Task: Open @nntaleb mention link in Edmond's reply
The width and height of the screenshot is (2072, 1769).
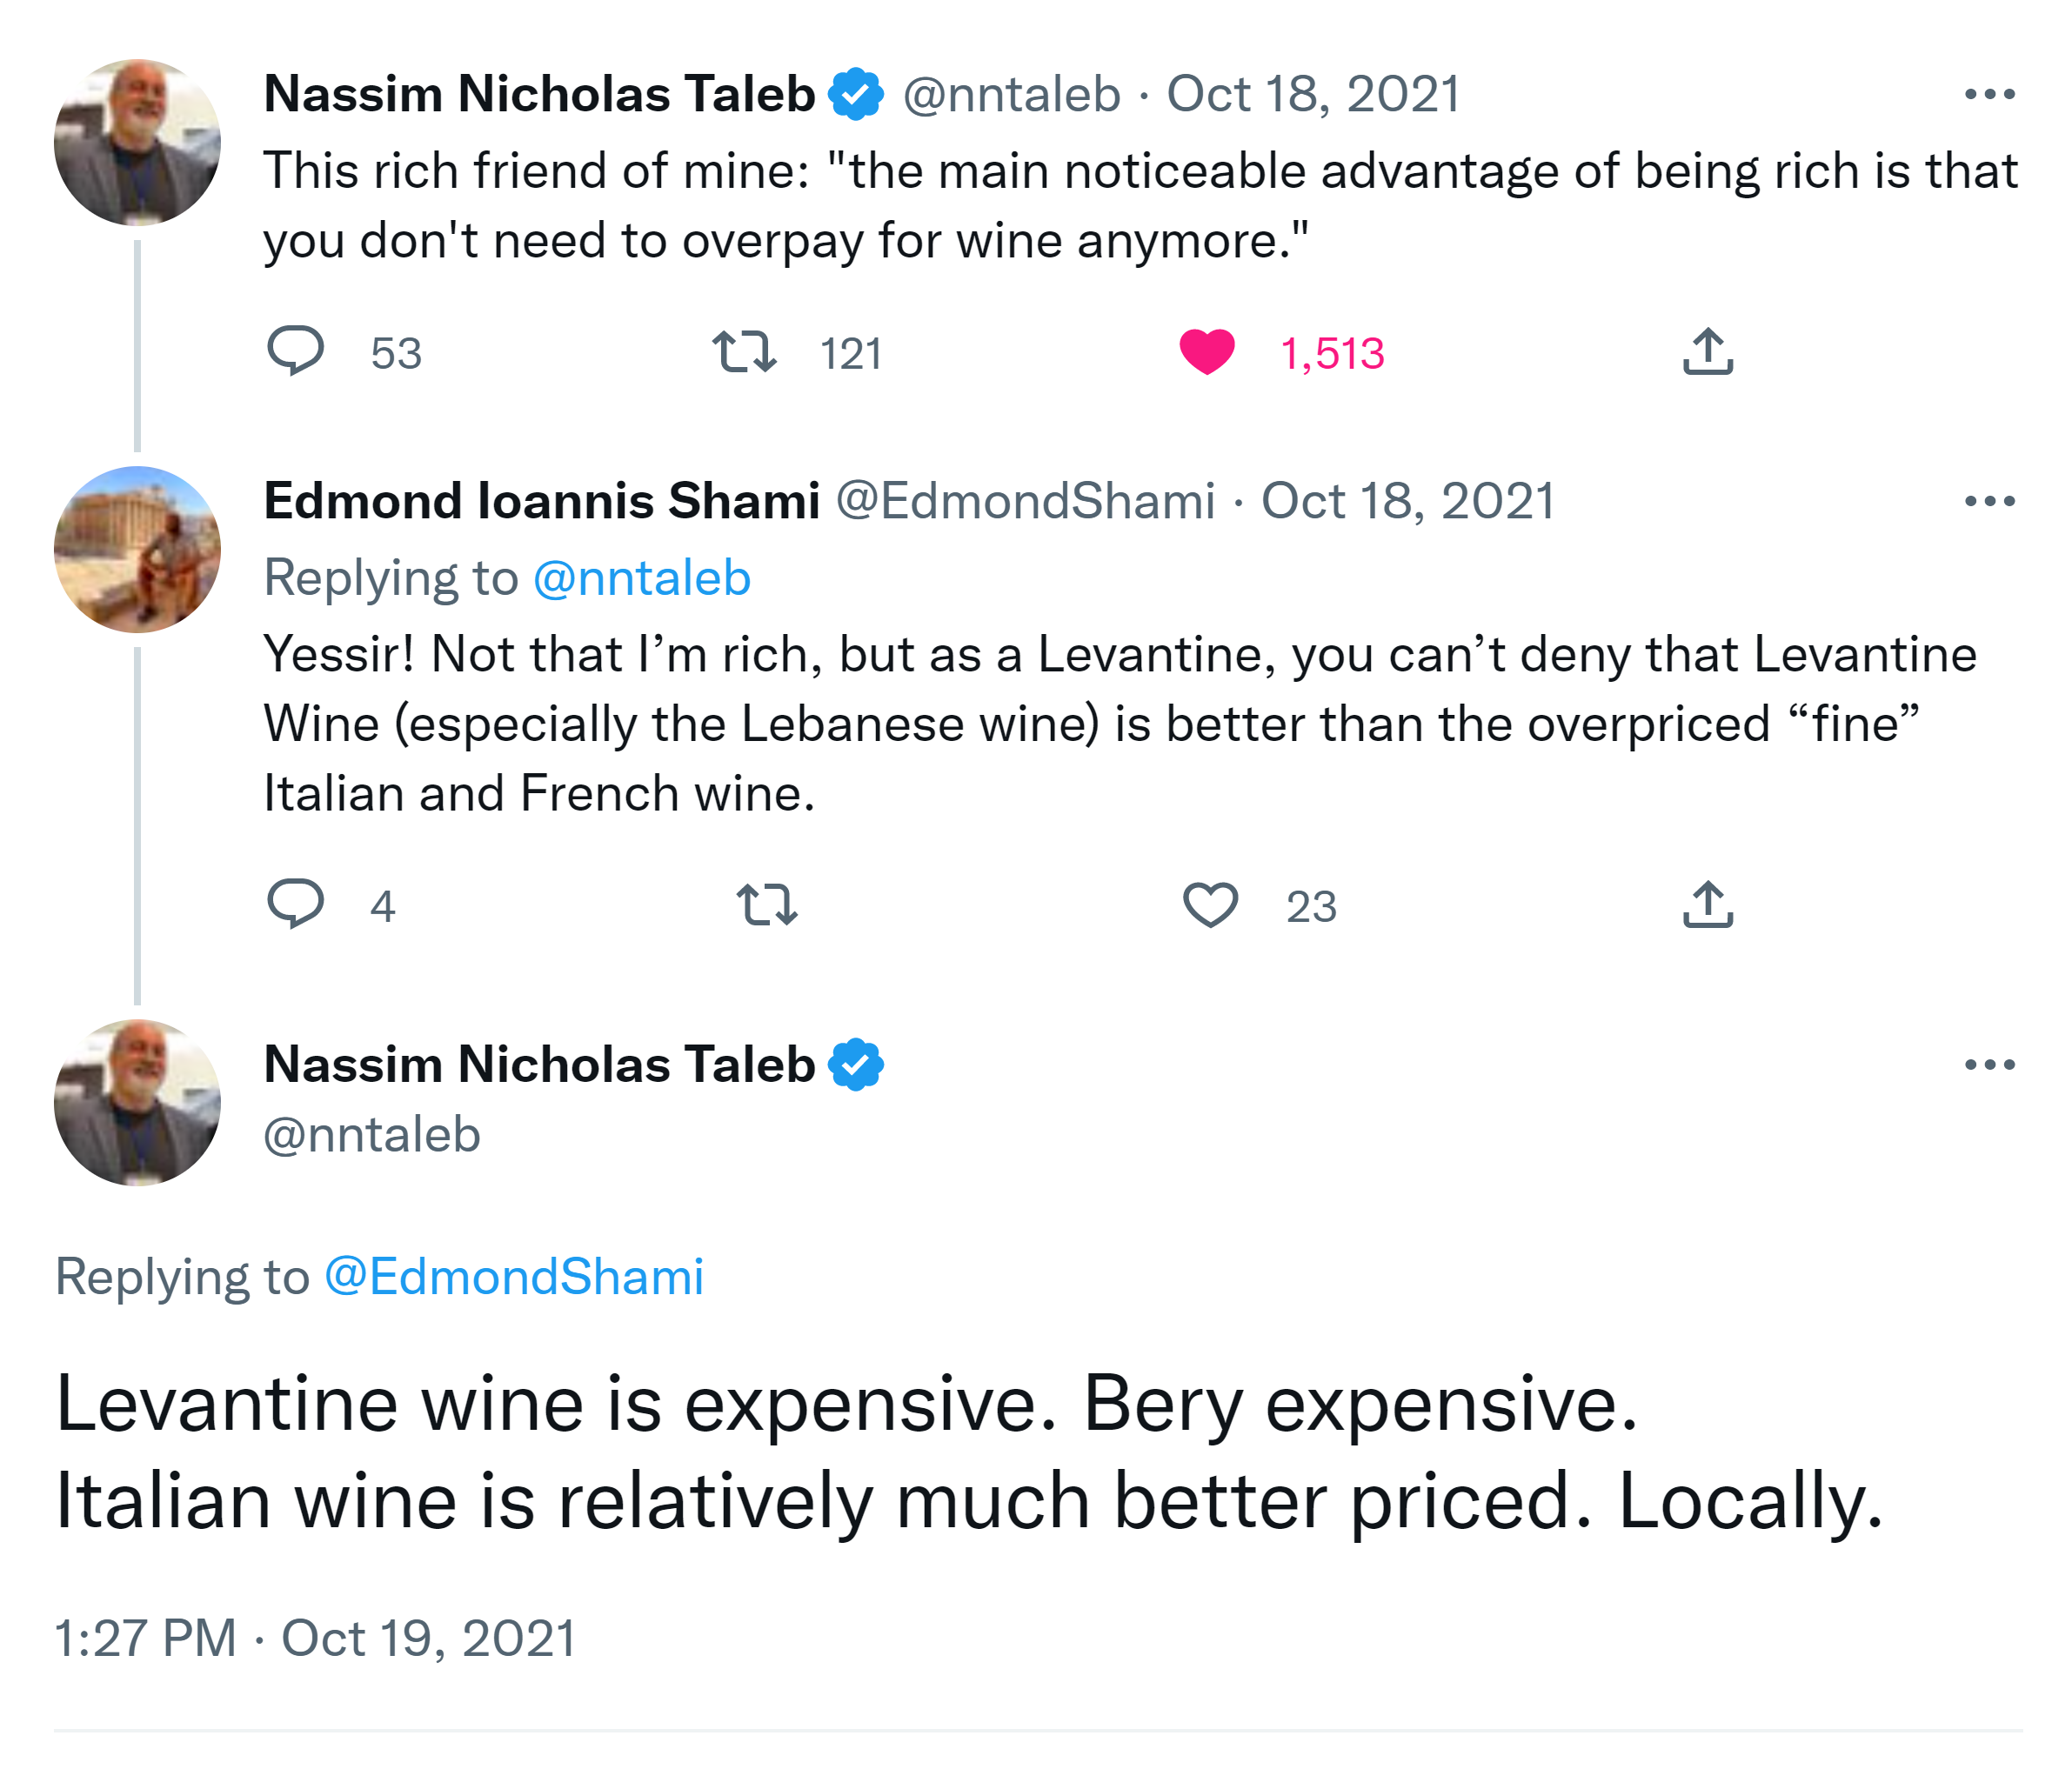Action: pos(641,578)
